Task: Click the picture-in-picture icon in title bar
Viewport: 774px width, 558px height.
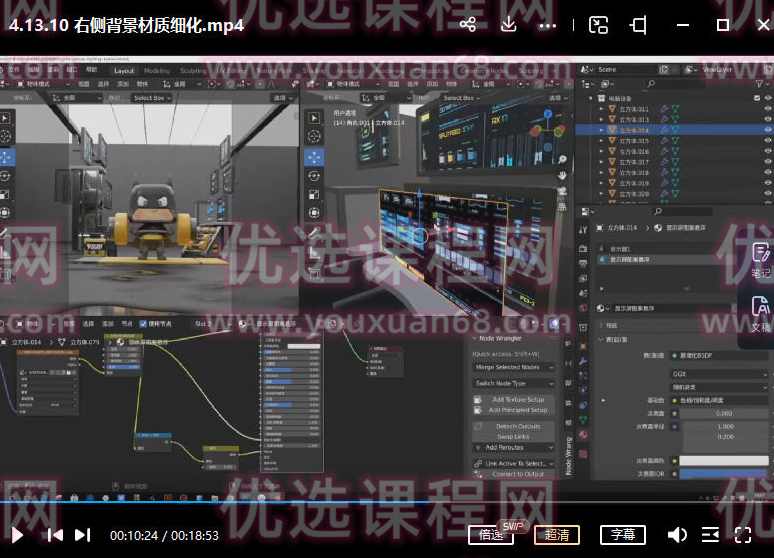Action: (x=598, y=25)
